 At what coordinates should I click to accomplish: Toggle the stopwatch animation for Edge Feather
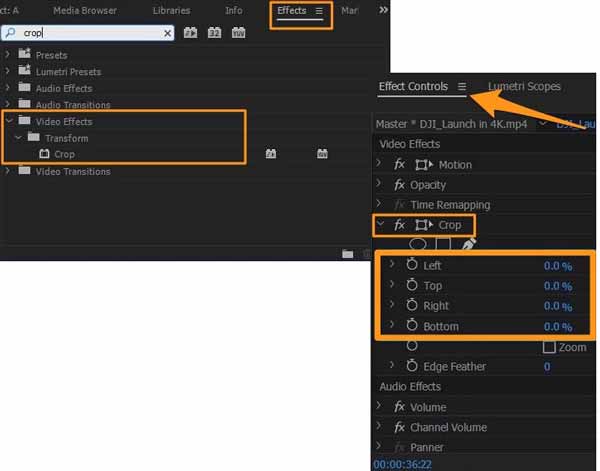411,367
